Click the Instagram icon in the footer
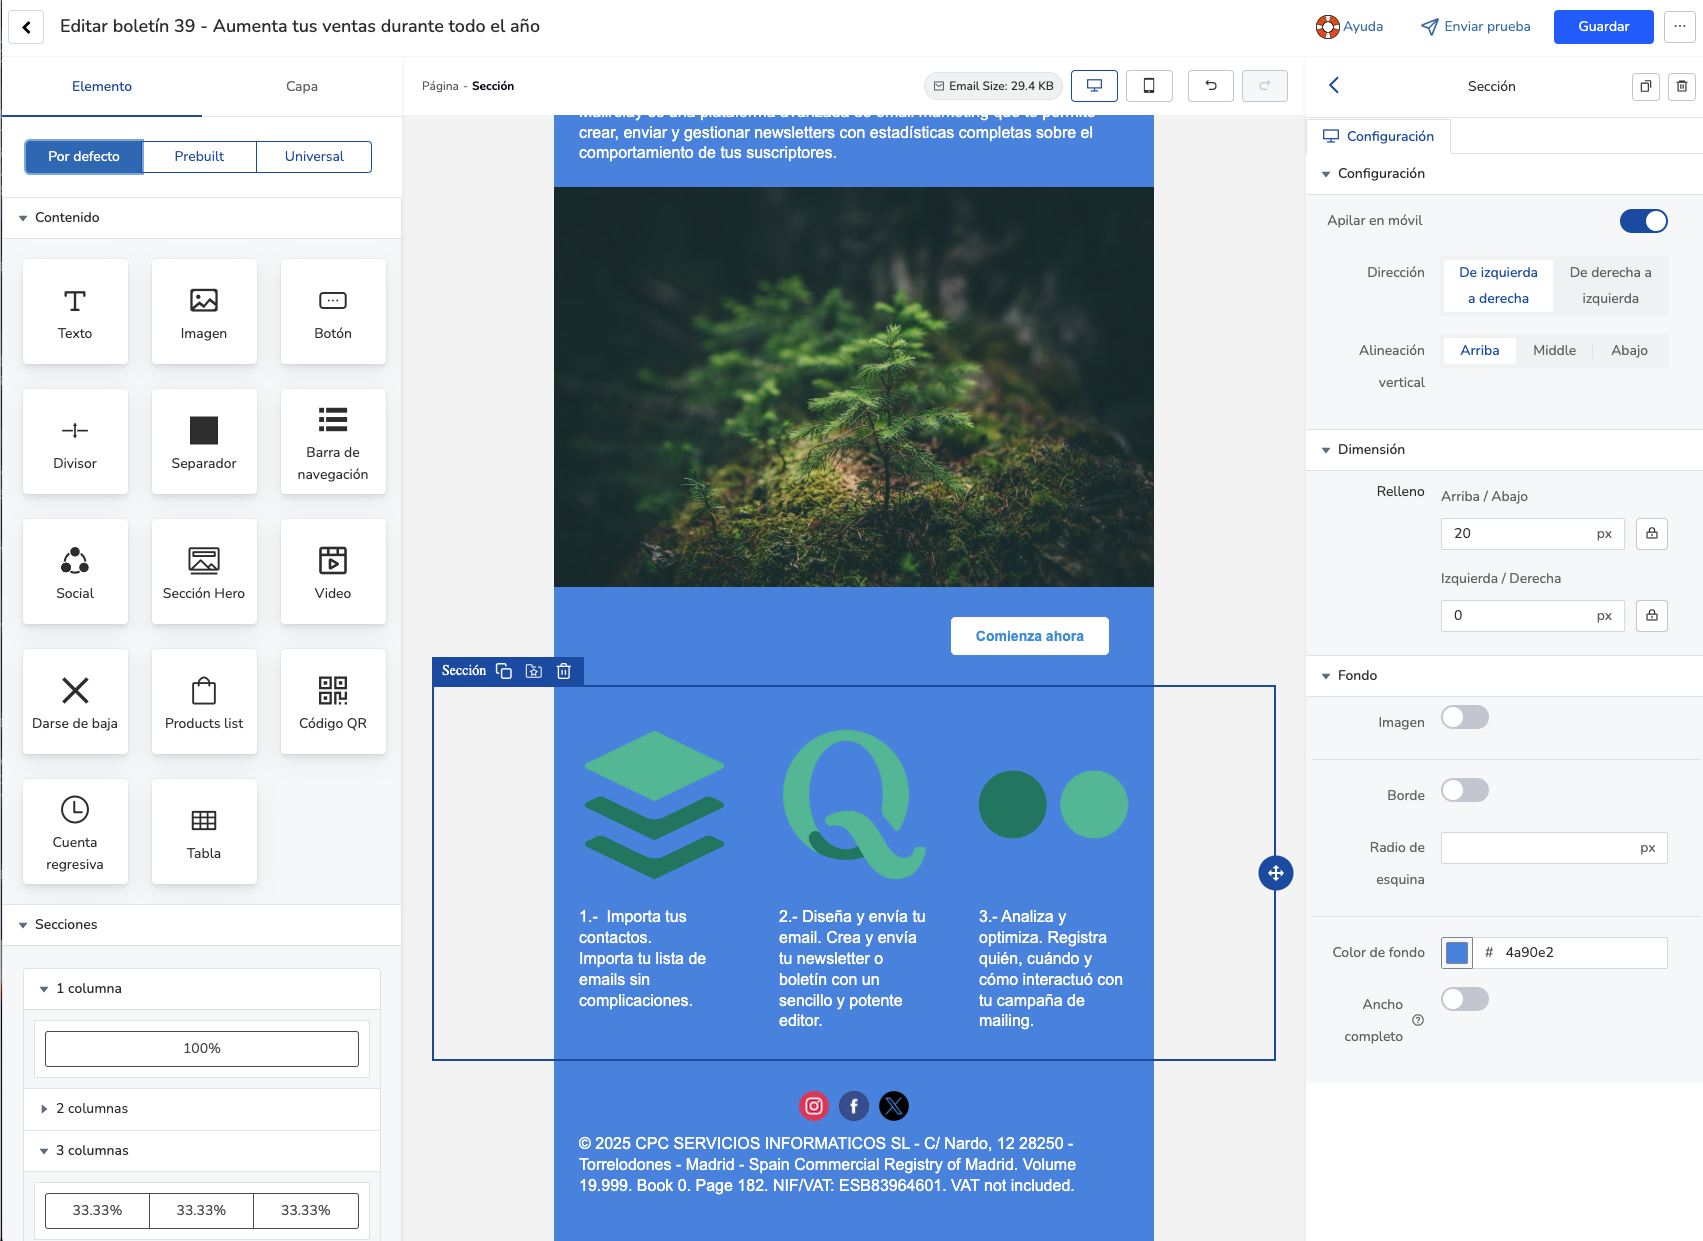Image resolution: width=1703 pixels, height=1241 pixels. [x=814, y=1106]
